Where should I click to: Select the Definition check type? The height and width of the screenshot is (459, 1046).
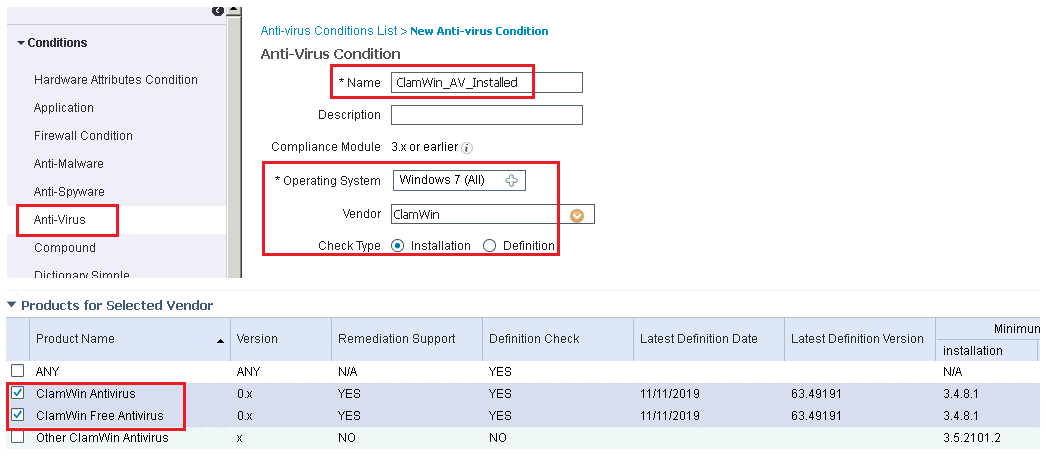tap(490, 246)
